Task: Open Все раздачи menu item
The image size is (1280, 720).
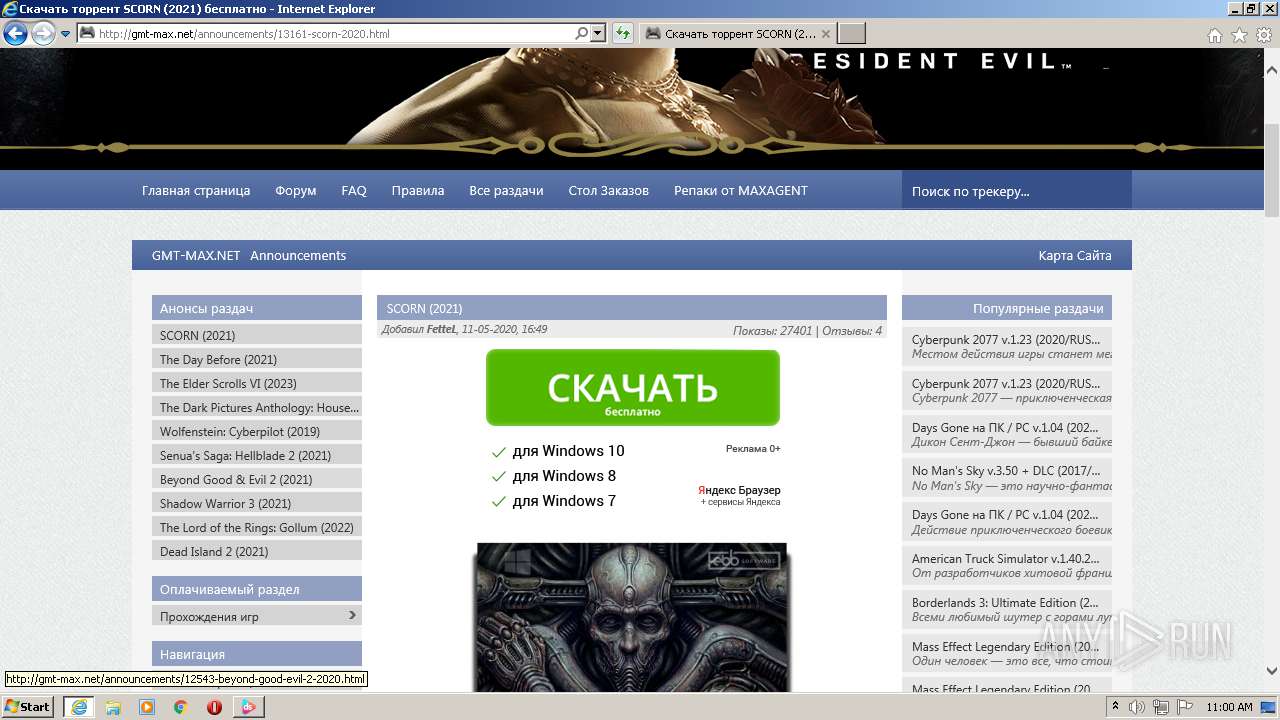Action: 506,190
